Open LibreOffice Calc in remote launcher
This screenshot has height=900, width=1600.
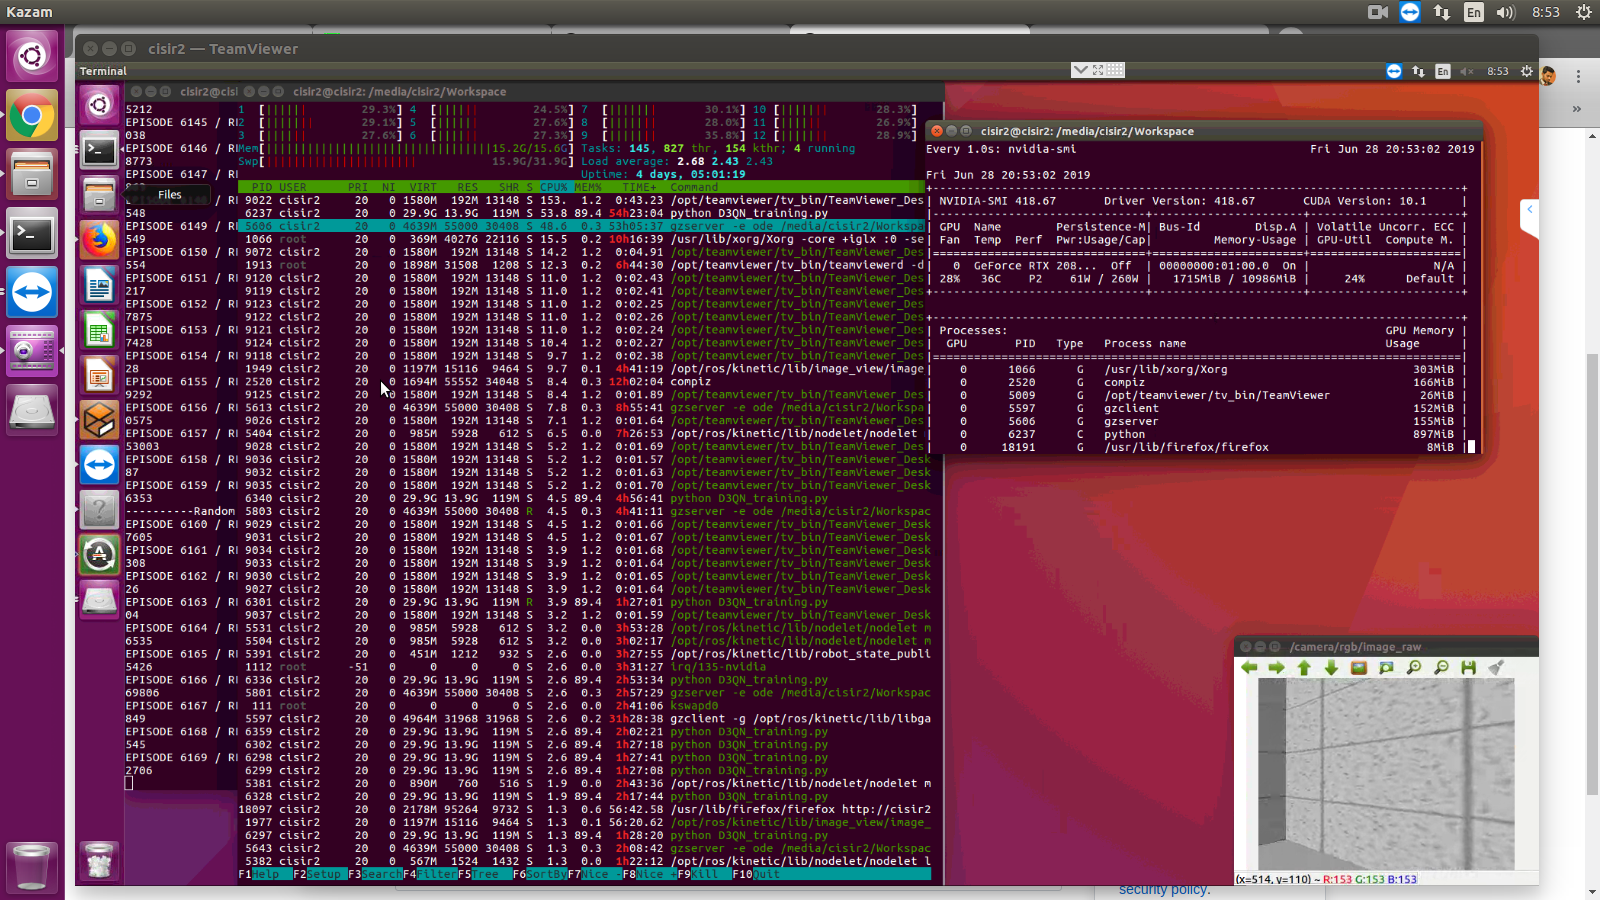(x=99, y=331)
